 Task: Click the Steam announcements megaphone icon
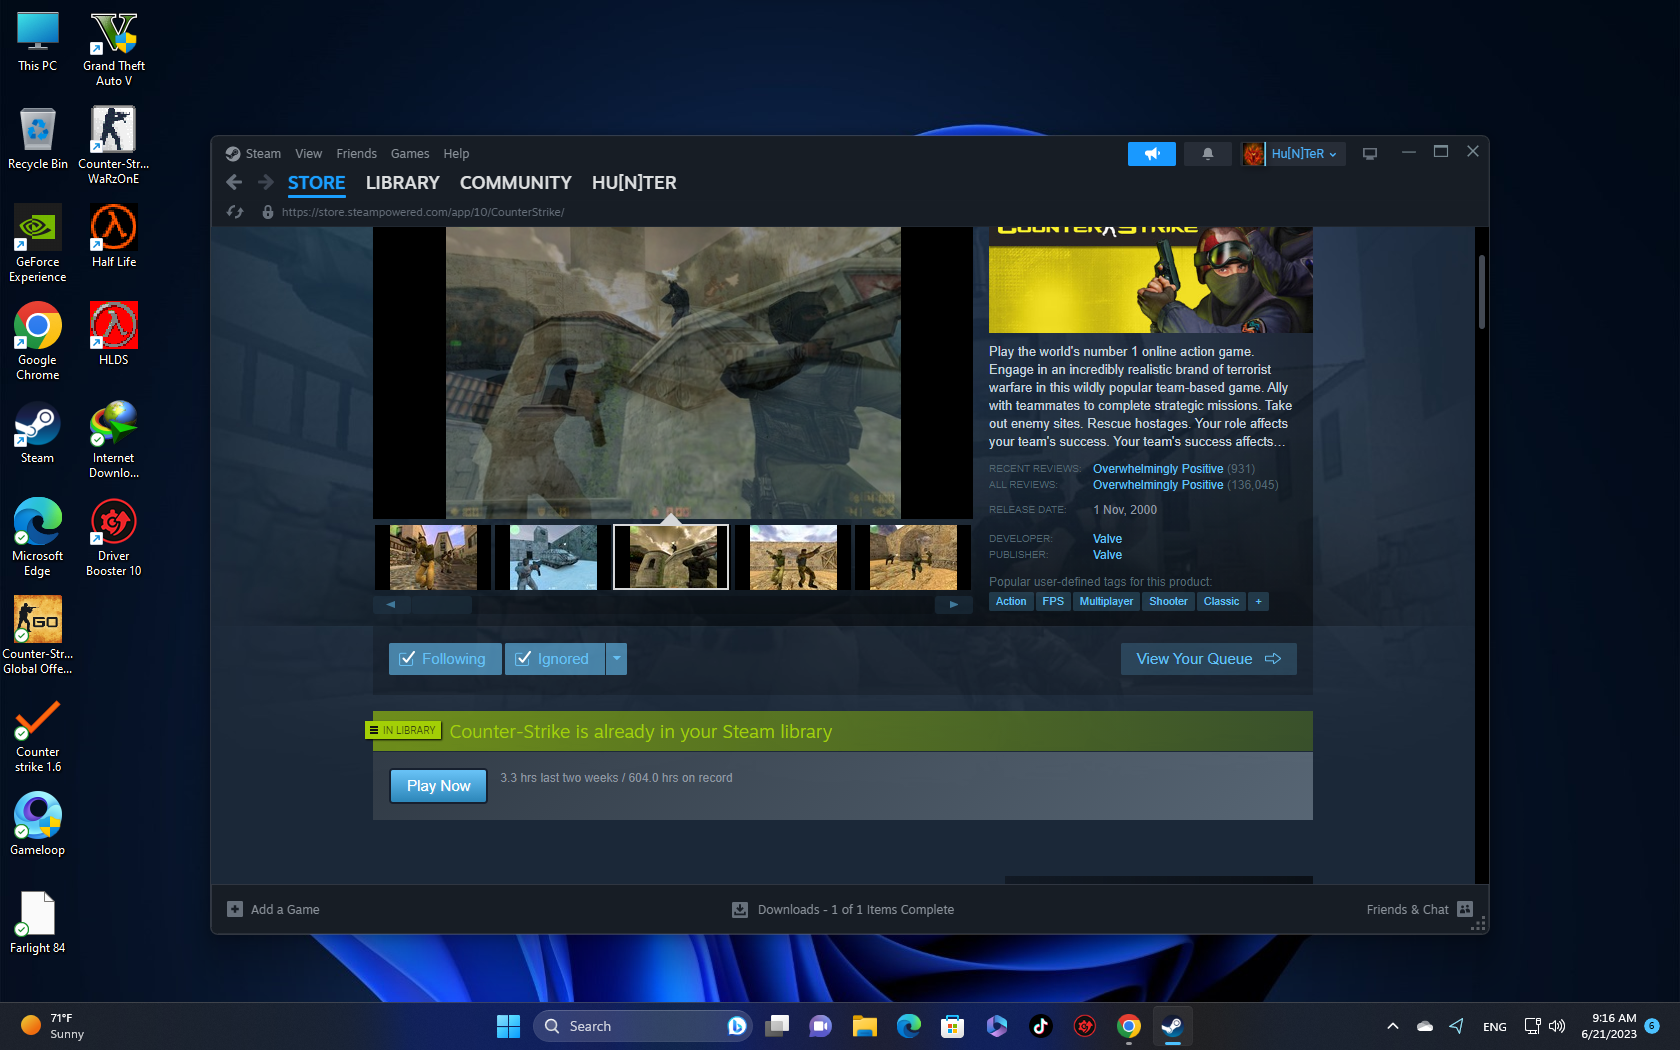click(x=1151, y=154)
